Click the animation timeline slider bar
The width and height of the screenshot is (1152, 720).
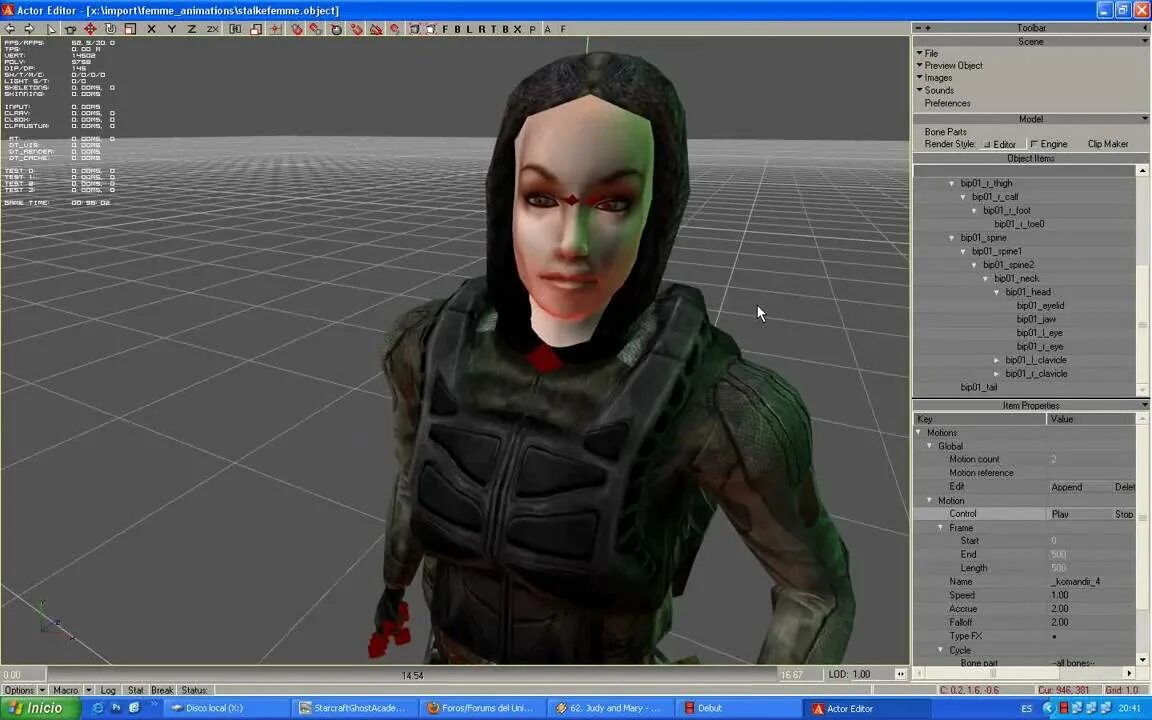(411, 674)
